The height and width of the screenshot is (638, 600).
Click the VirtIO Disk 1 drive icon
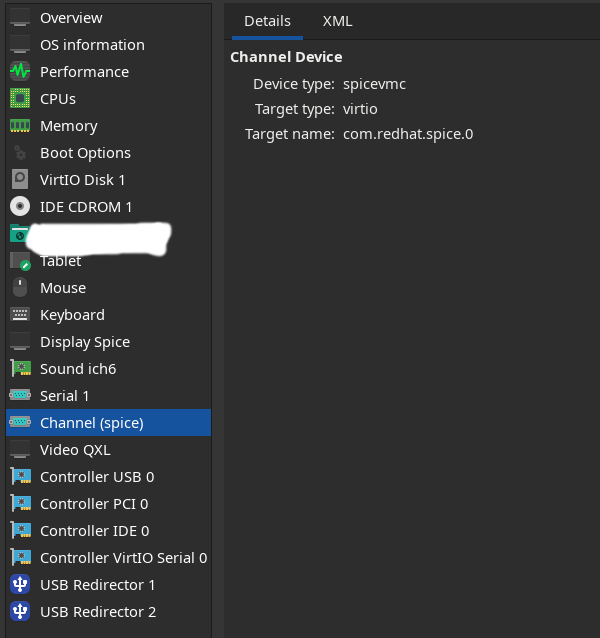20,180
